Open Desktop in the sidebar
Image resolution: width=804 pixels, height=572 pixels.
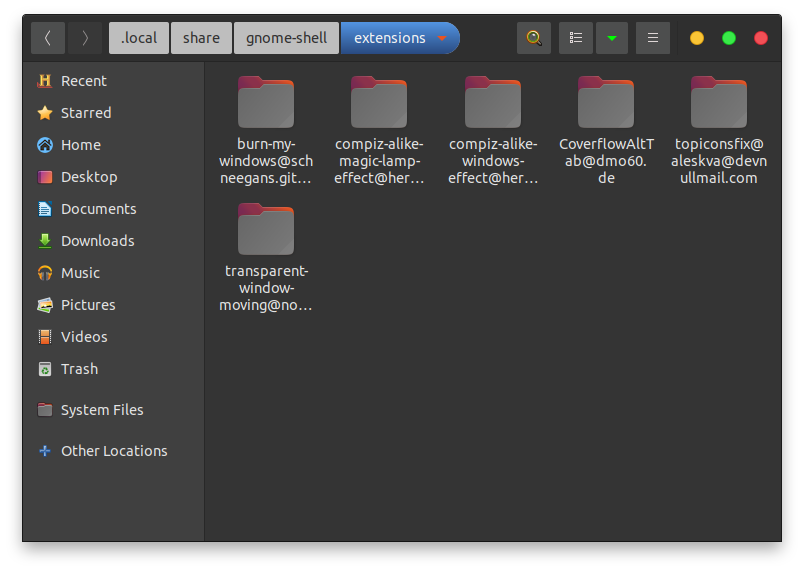113,177
